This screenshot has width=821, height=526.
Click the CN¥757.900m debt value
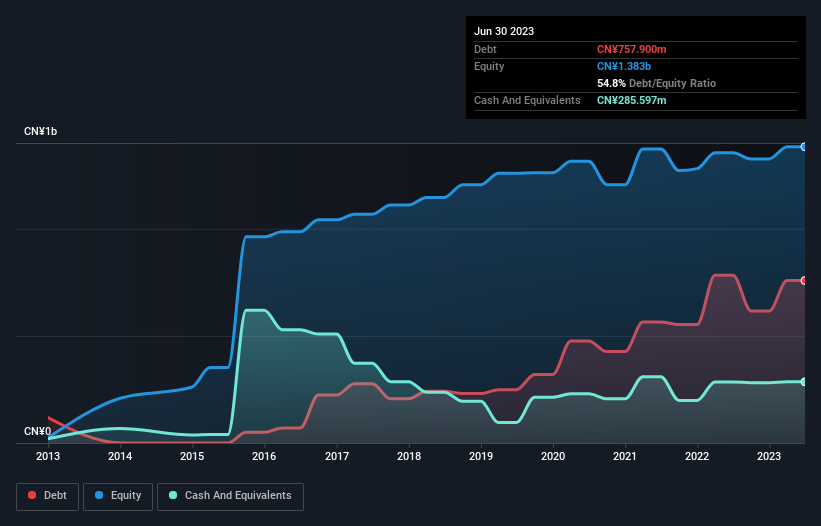631,49
